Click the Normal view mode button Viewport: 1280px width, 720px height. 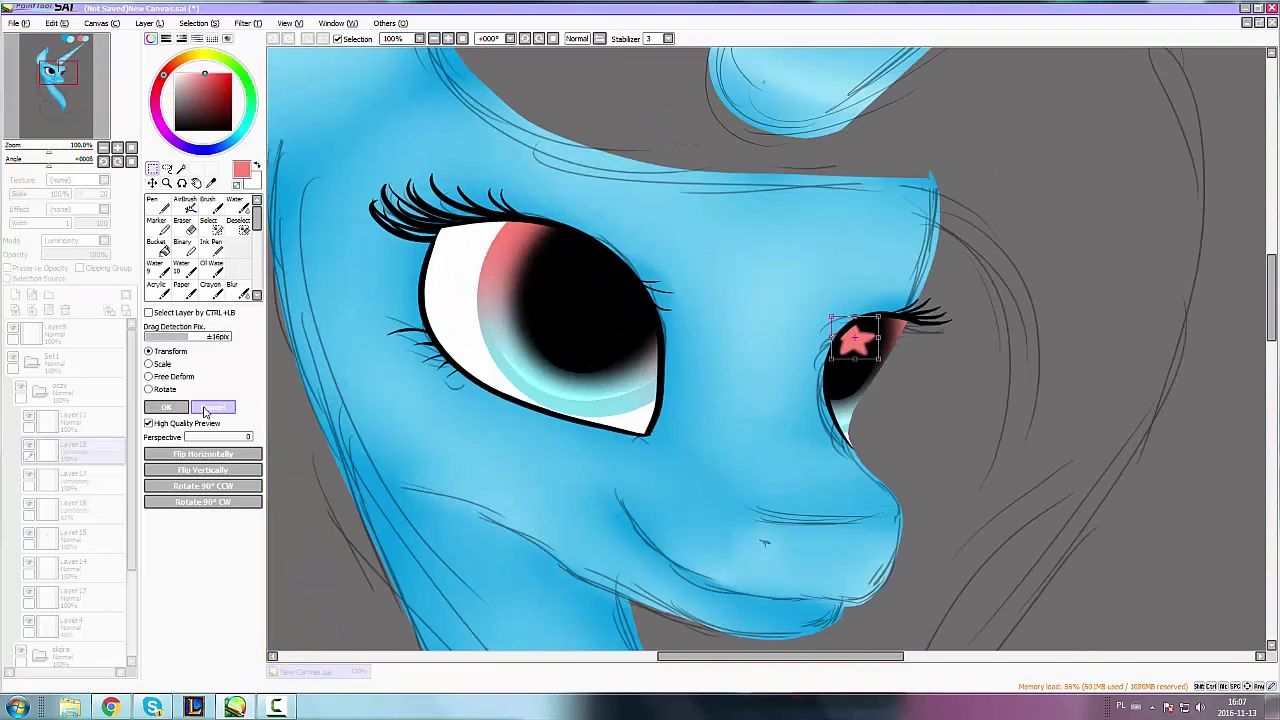(577, 38)
